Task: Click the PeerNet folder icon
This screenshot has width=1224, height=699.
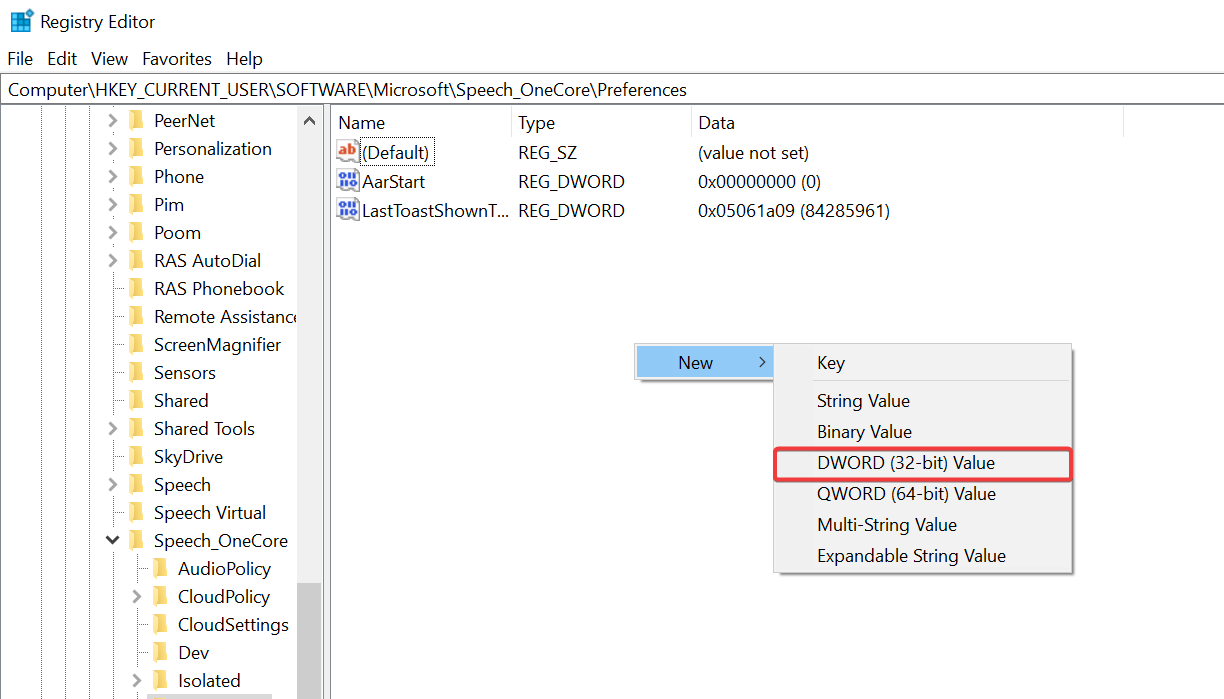Action: (137, 121)
